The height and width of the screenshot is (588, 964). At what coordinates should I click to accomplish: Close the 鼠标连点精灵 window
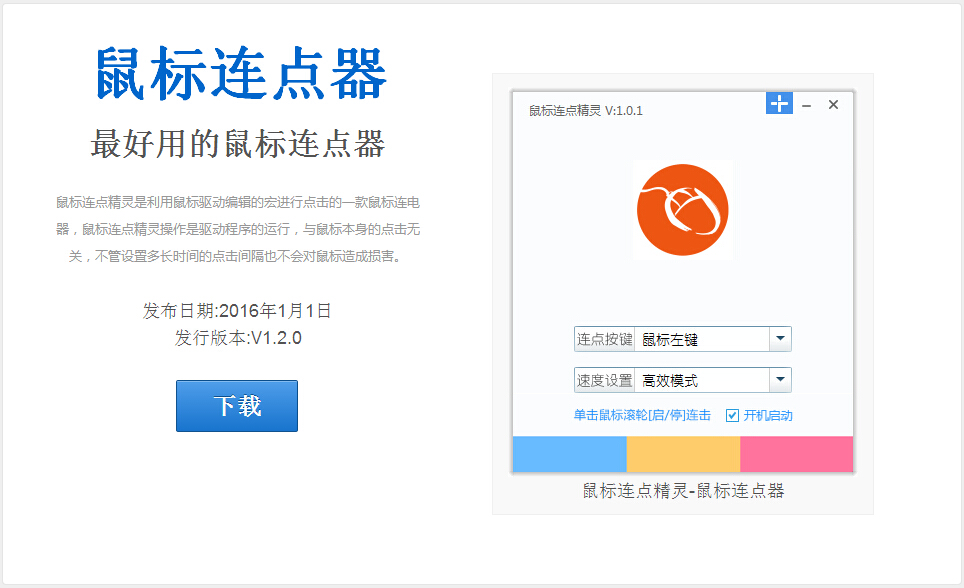point(833,105)
